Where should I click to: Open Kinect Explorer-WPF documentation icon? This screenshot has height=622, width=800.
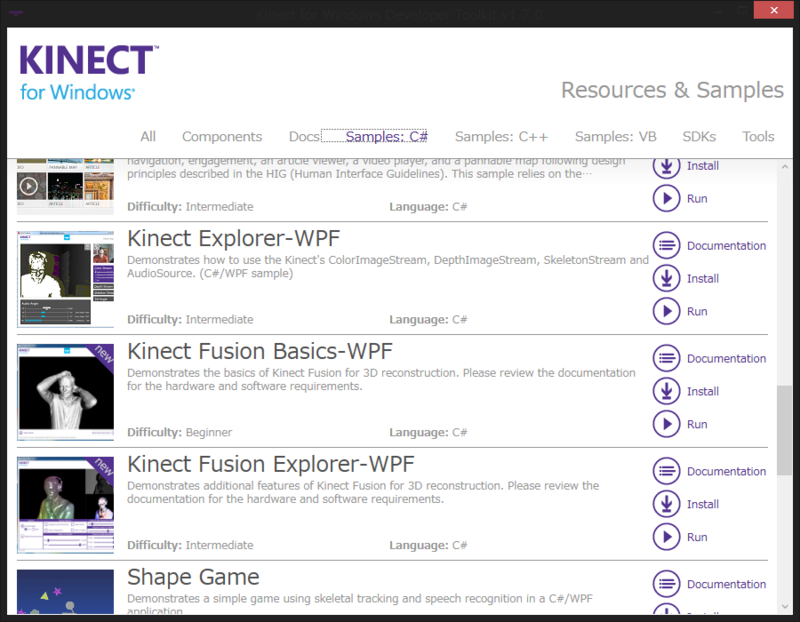[666, 245]
